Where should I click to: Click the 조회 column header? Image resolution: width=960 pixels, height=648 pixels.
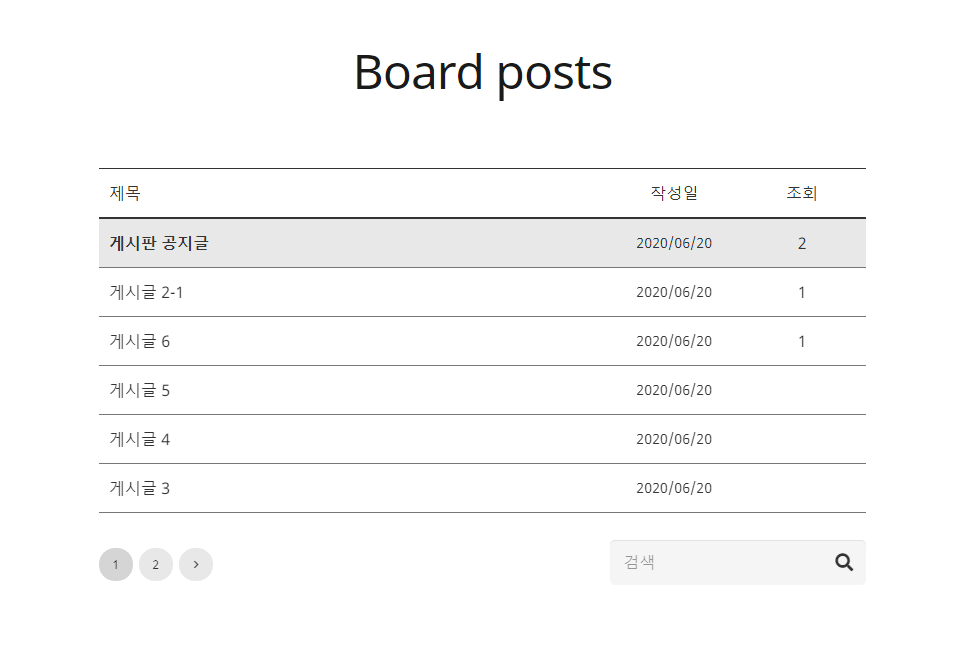click(x=801, y=193)
